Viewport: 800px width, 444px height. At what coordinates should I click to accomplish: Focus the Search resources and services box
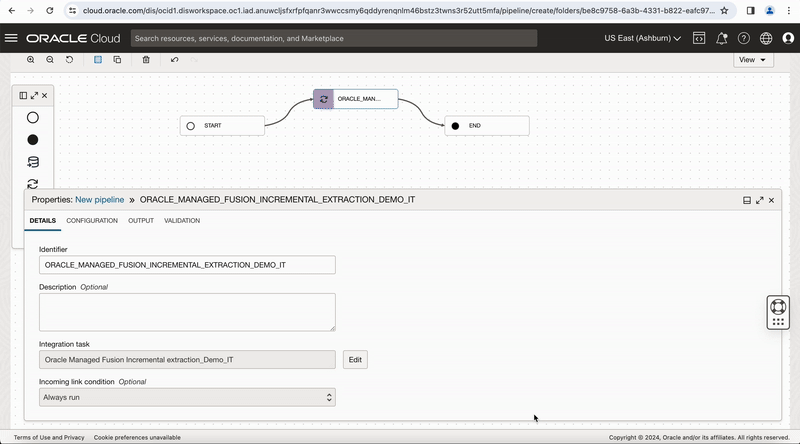(x=334, y=38)
